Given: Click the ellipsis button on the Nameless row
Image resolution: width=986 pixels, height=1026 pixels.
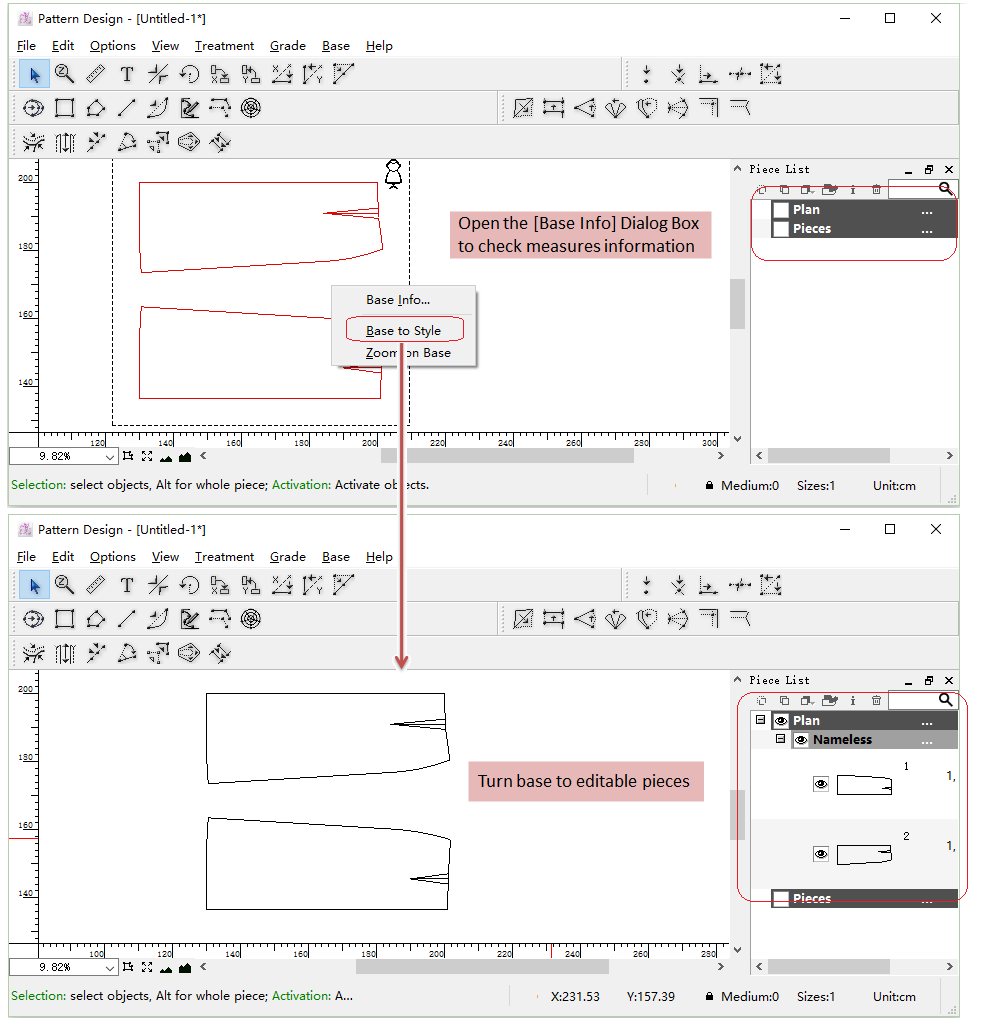Looking at the screenshot, I should [926, 741].
